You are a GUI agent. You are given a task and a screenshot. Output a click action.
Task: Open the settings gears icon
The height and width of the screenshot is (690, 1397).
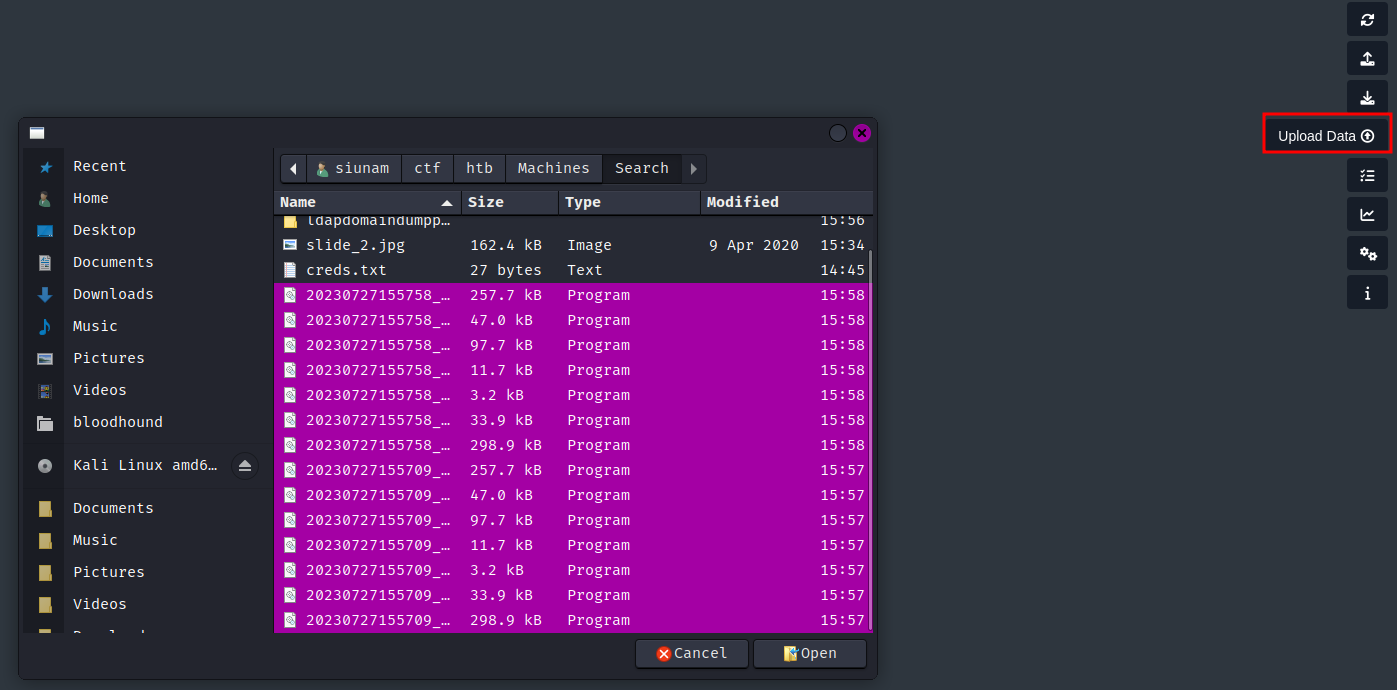click(1367, 253)
